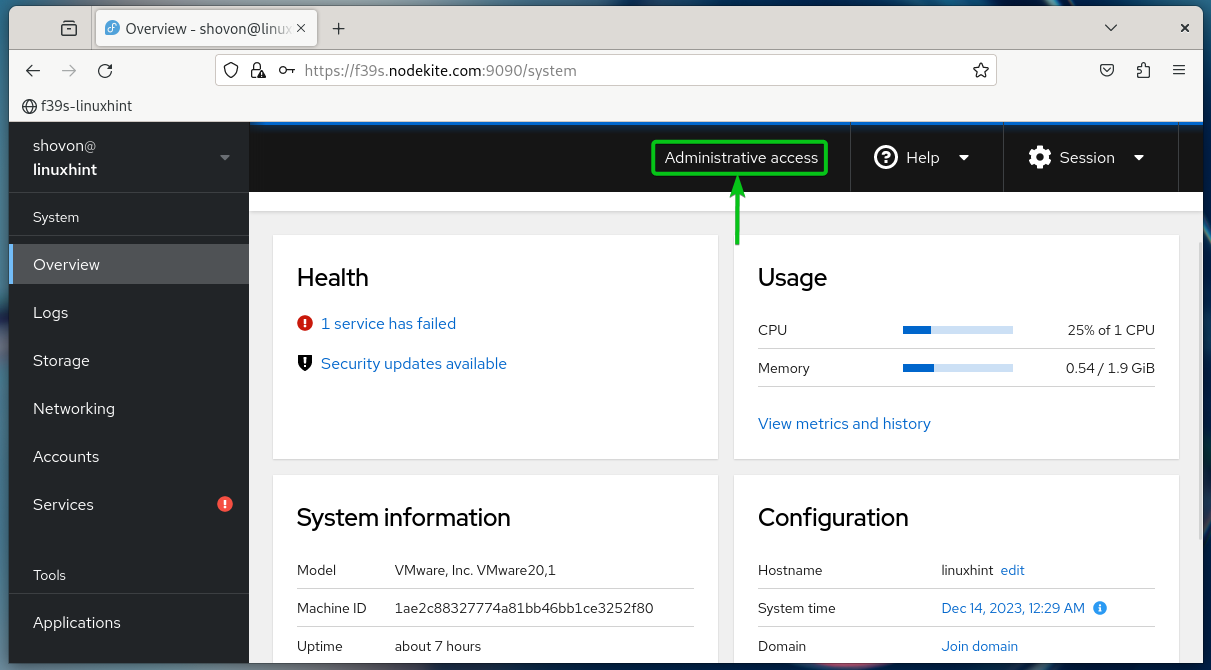Click the Memory usage progress bar

coord(958,368)
